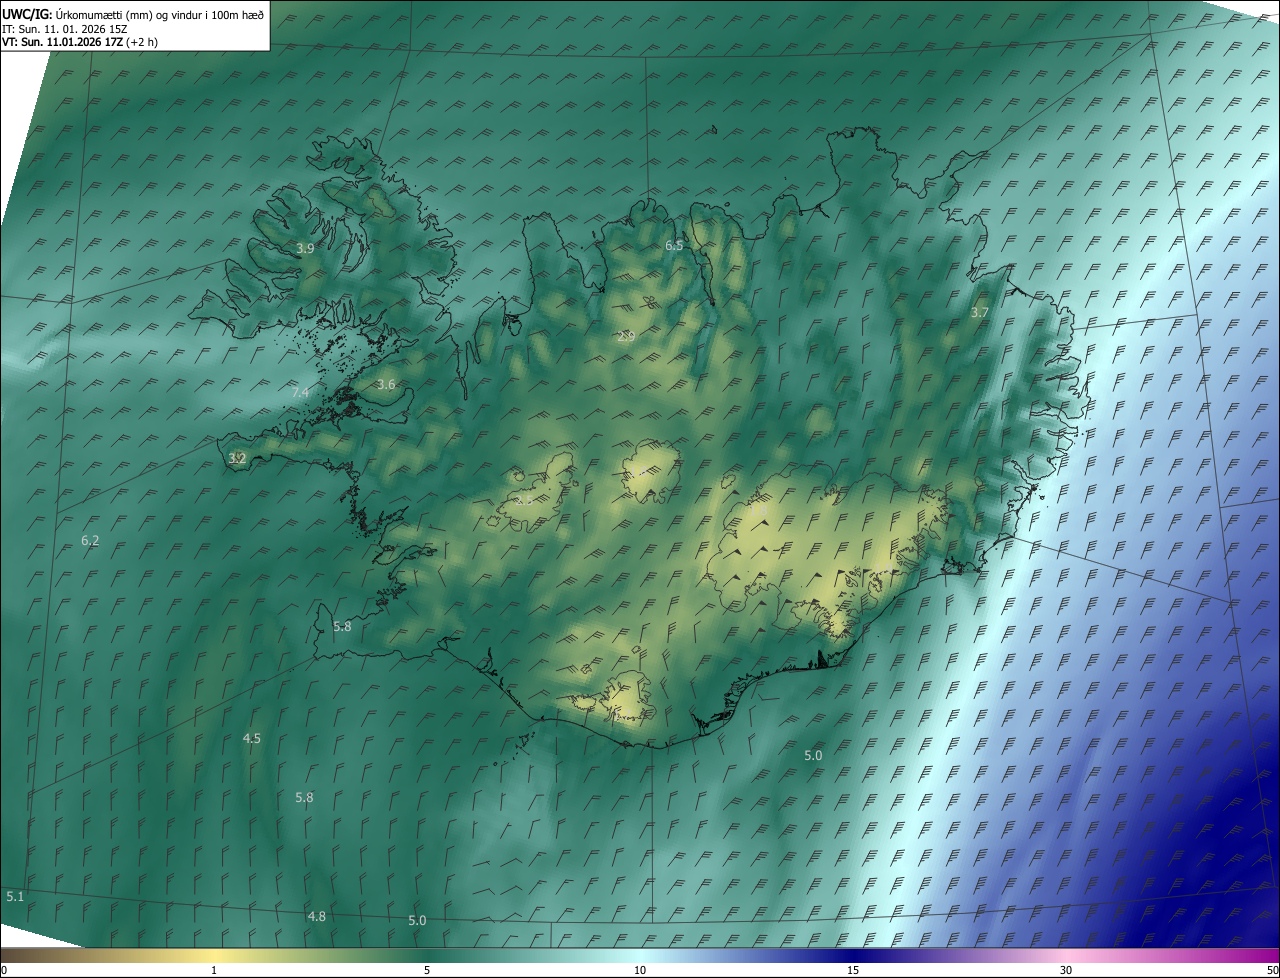This screenshot has width=1280, height=978.
Task: Click the 5 tick on the colour scale
Action: pyautogui.click(x=427, y=970)
